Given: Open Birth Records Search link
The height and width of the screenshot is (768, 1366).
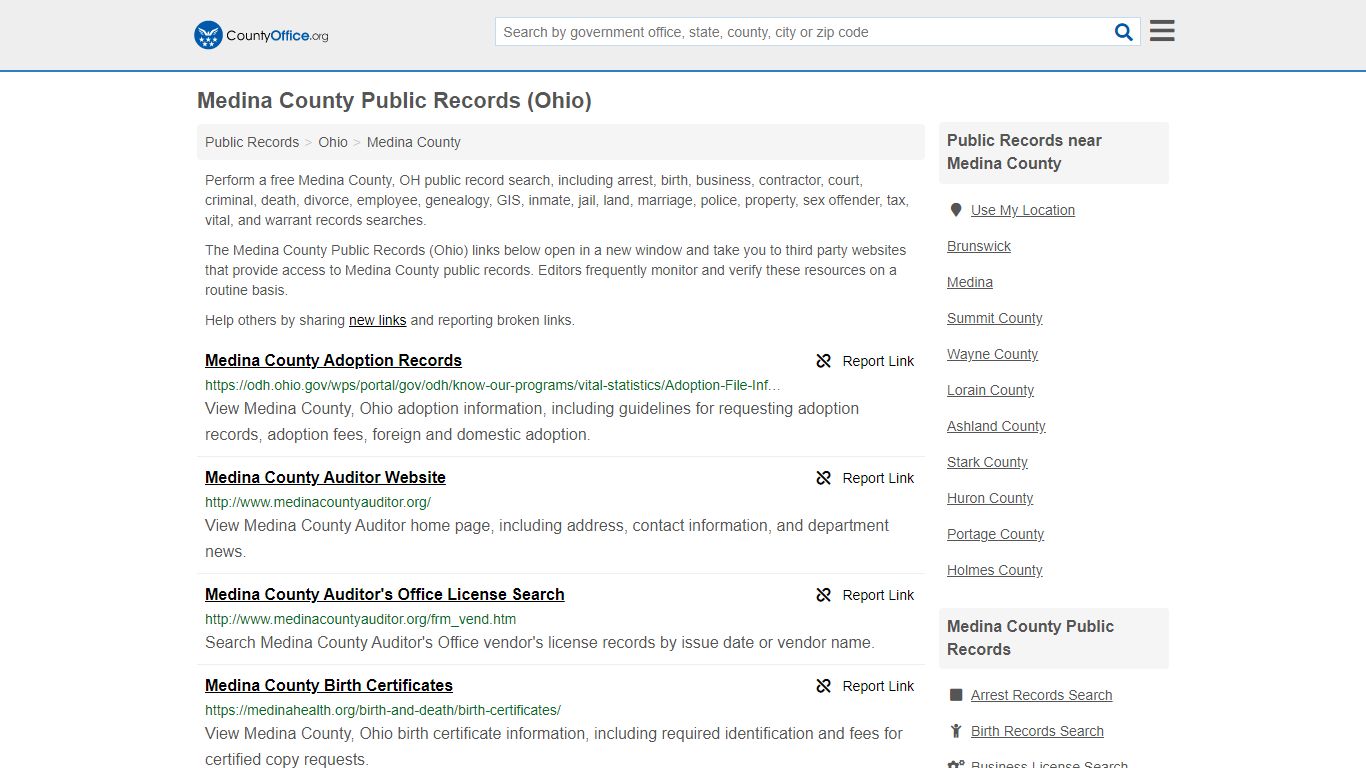Looking at the screenshot, I should click(1038, 731).
